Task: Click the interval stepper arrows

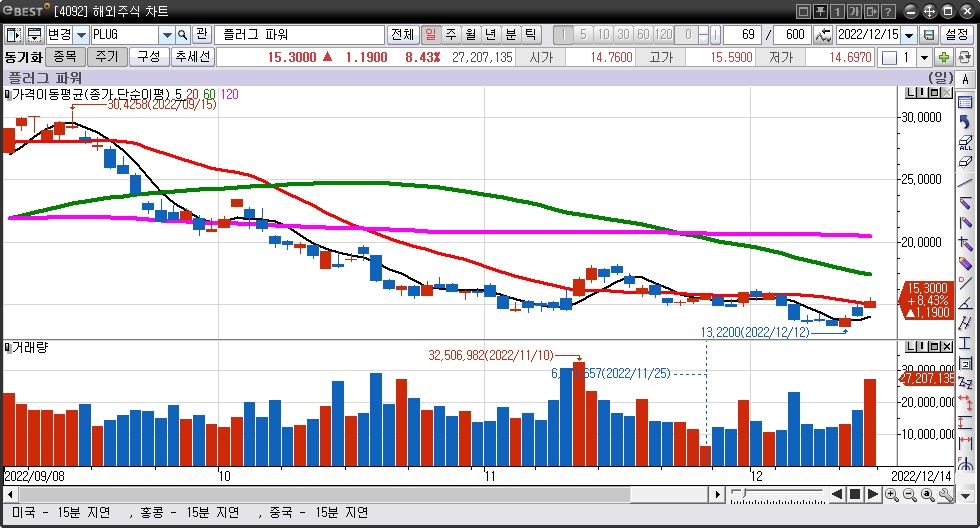Action: tap(704, 35)
